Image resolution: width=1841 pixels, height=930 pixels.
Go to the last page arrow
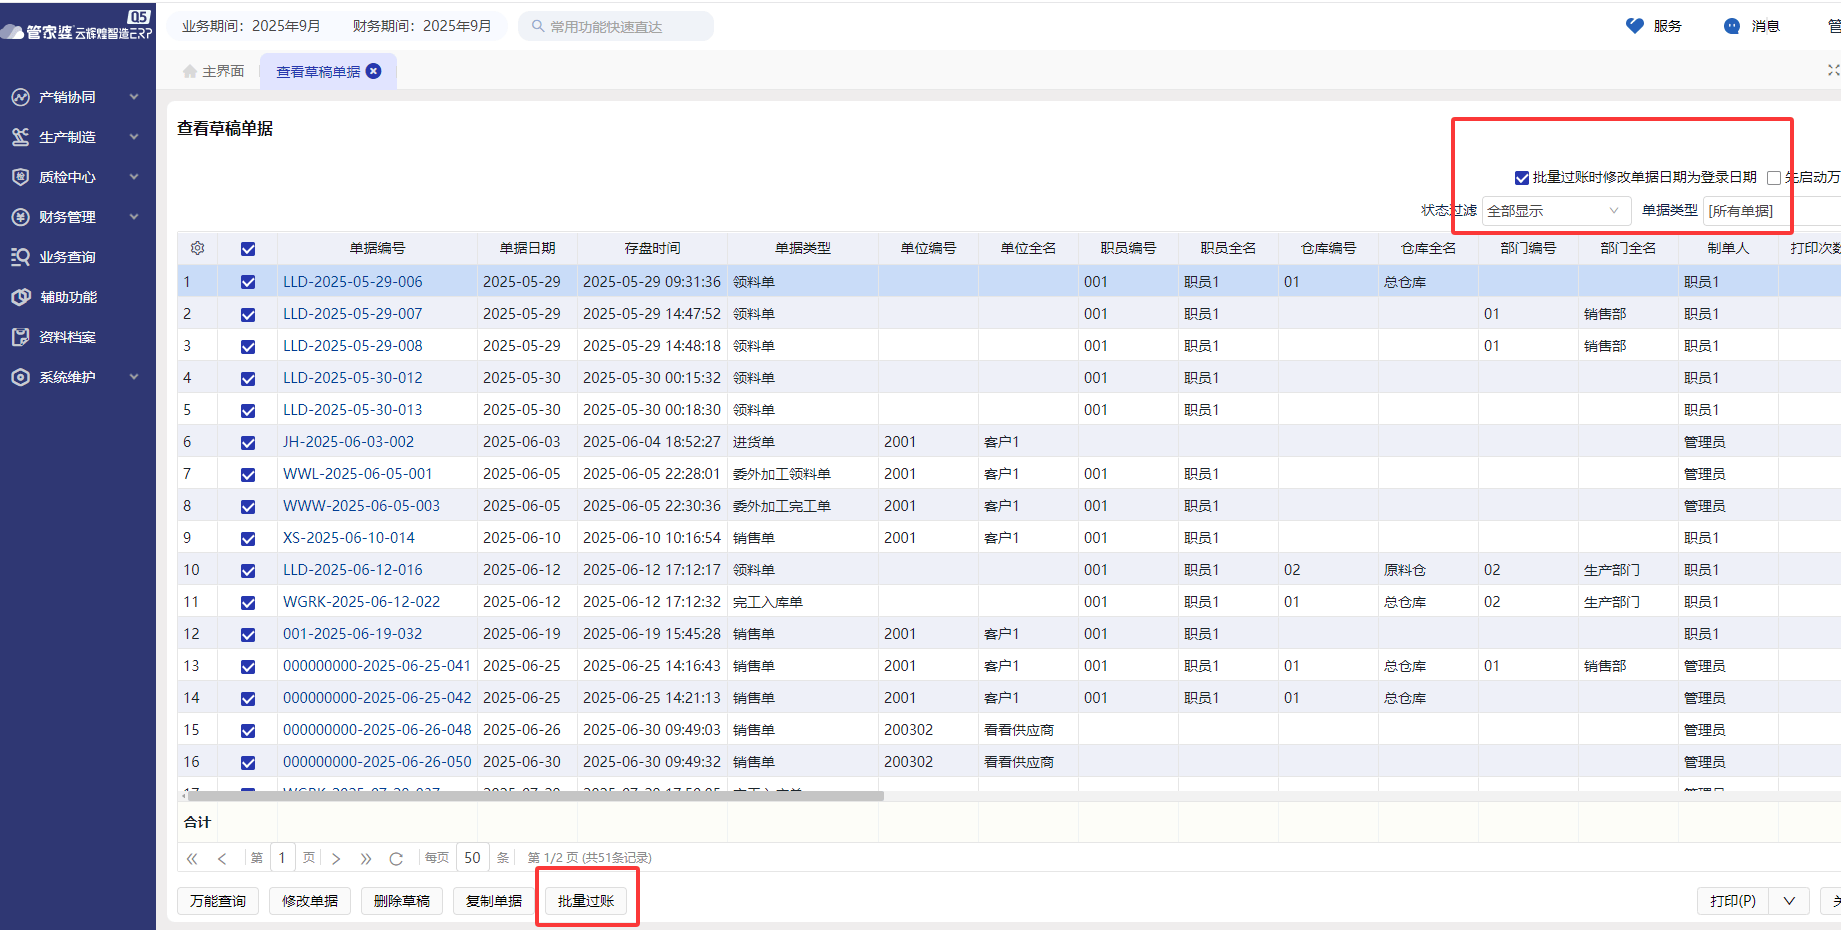click(366, 858)
